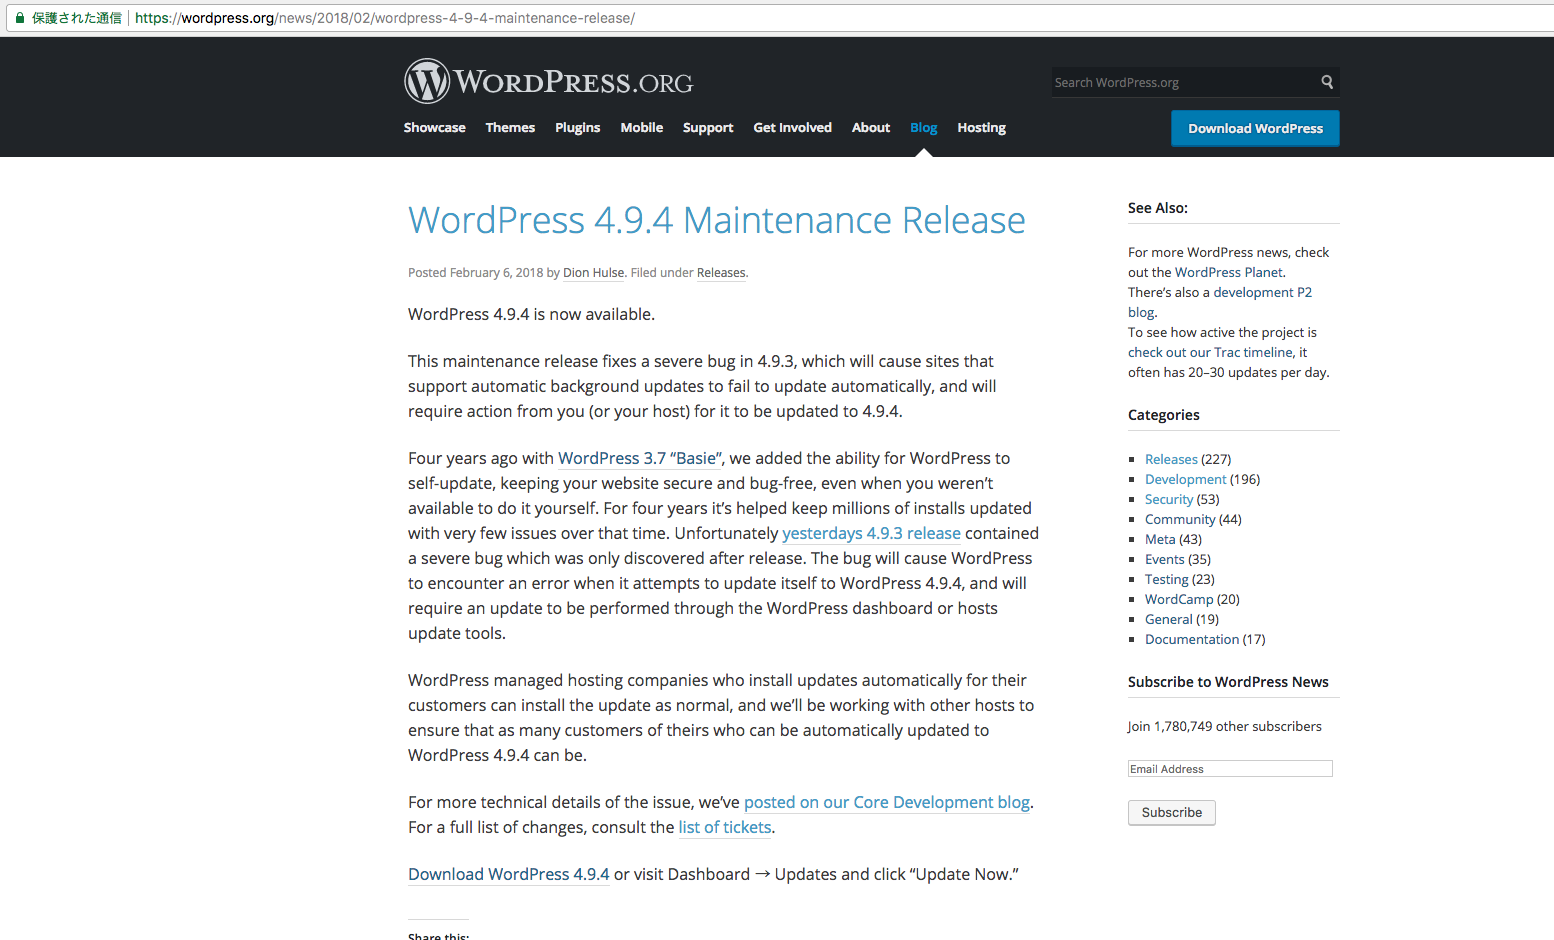Image resolution: width=1554 pixels, height=940 pixels.
Task: Click the browser address bar URL
Action: click(385, 18)
